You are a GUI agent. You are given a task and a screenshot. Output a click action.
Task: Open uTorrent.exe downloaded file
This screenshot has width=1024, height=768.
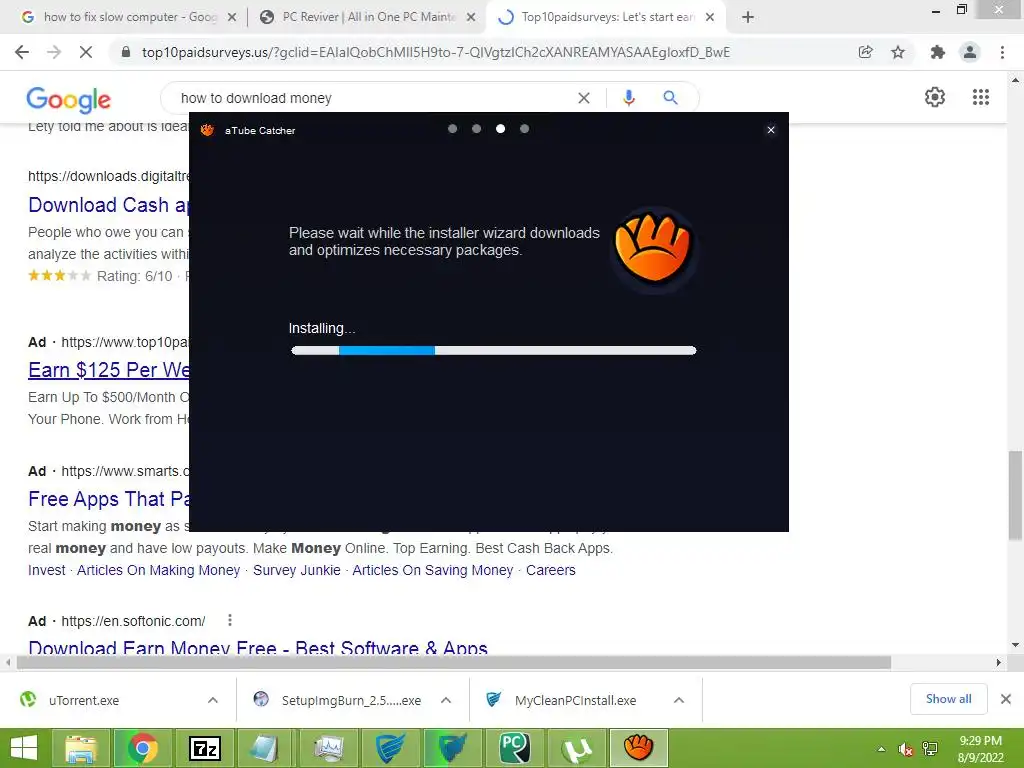point(84,700)
